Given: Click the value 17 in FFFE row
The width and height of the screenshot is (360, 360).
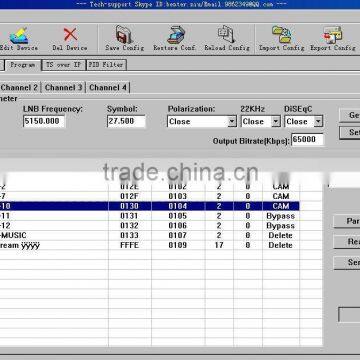Looking at the screenshot, I should [x=219, y=245].
